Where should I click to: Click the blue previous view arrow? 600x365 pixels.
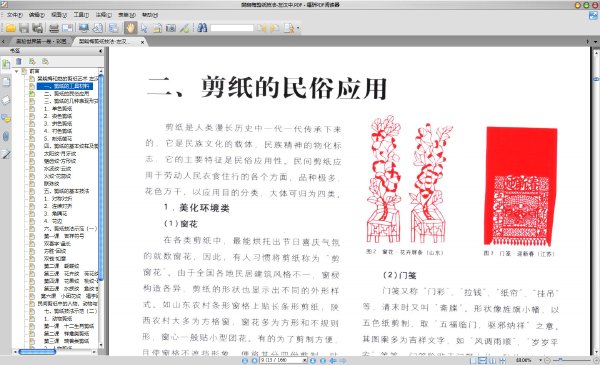[333, 360]
